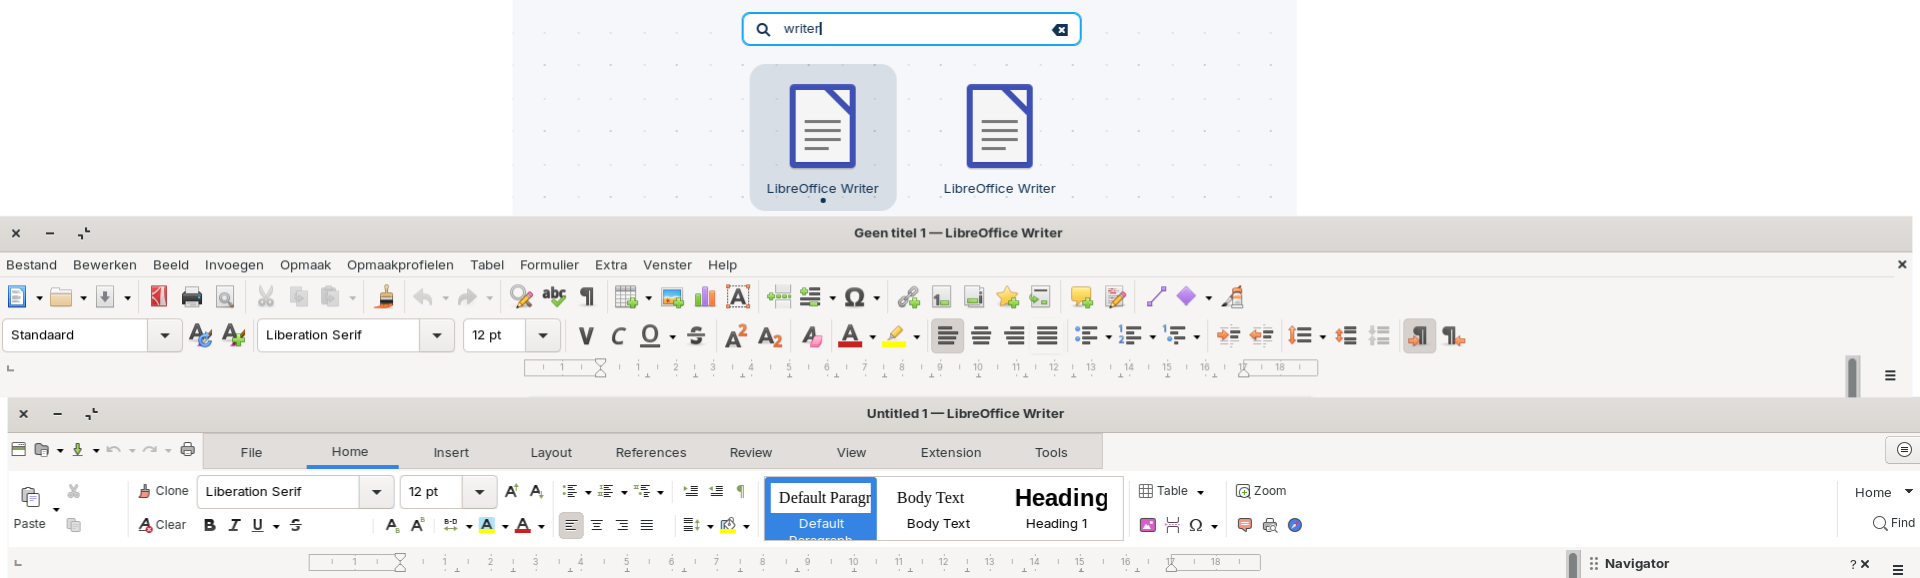
Task: Insert a comment in Geen titel toolbar
Action: click(x=1081, y=297)
